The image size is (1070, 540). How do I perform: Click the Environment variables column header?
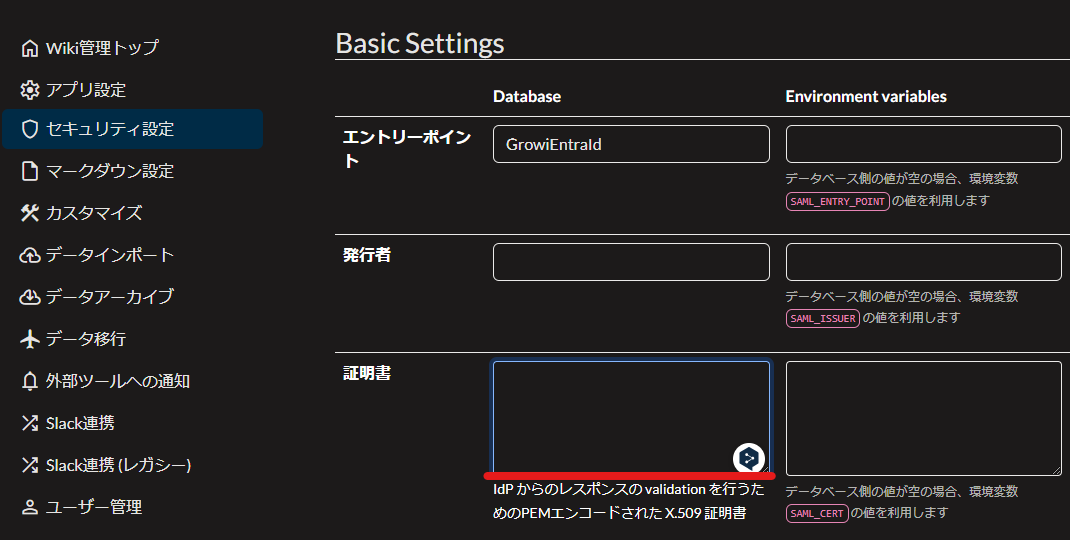click(866, 97)
